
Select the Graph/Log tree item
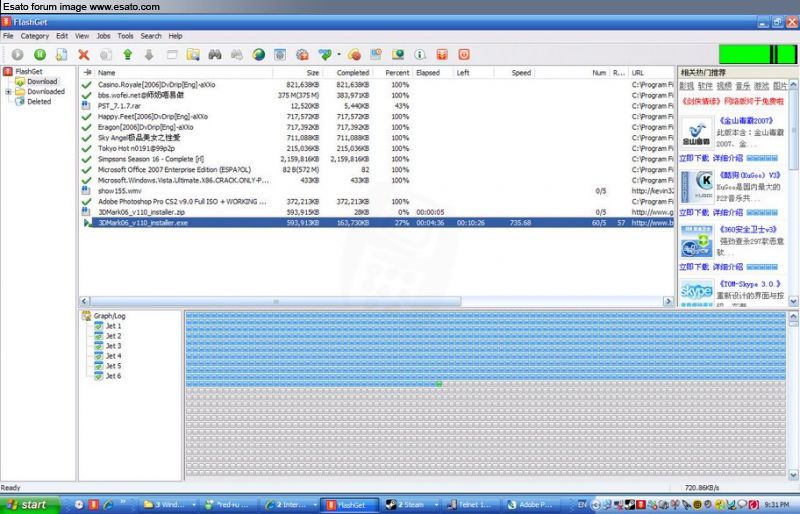click(109, 316)
